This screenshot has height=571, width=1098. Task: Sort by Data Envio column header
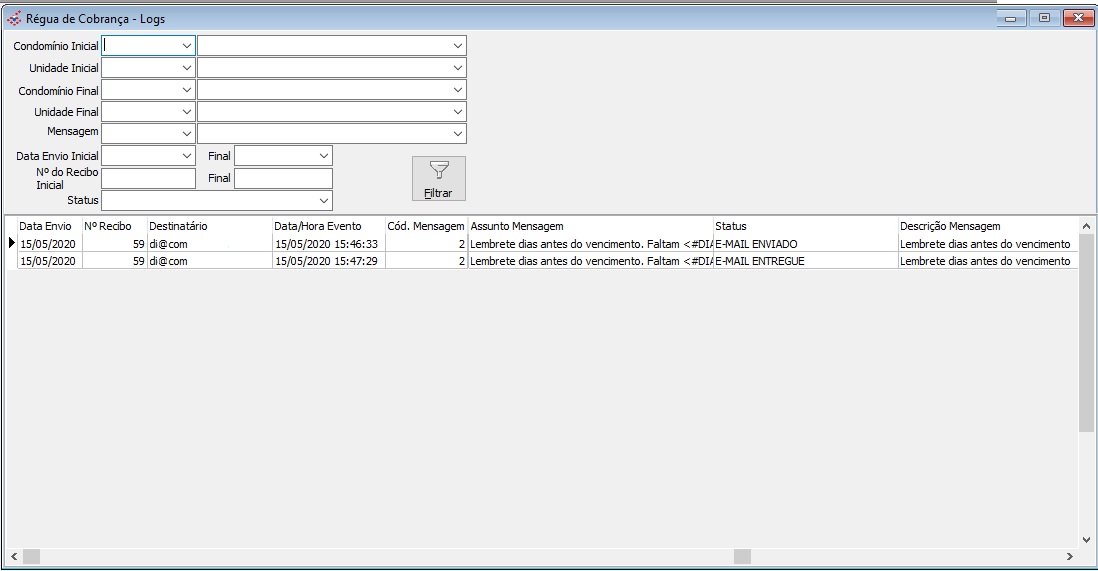(46, 226)
